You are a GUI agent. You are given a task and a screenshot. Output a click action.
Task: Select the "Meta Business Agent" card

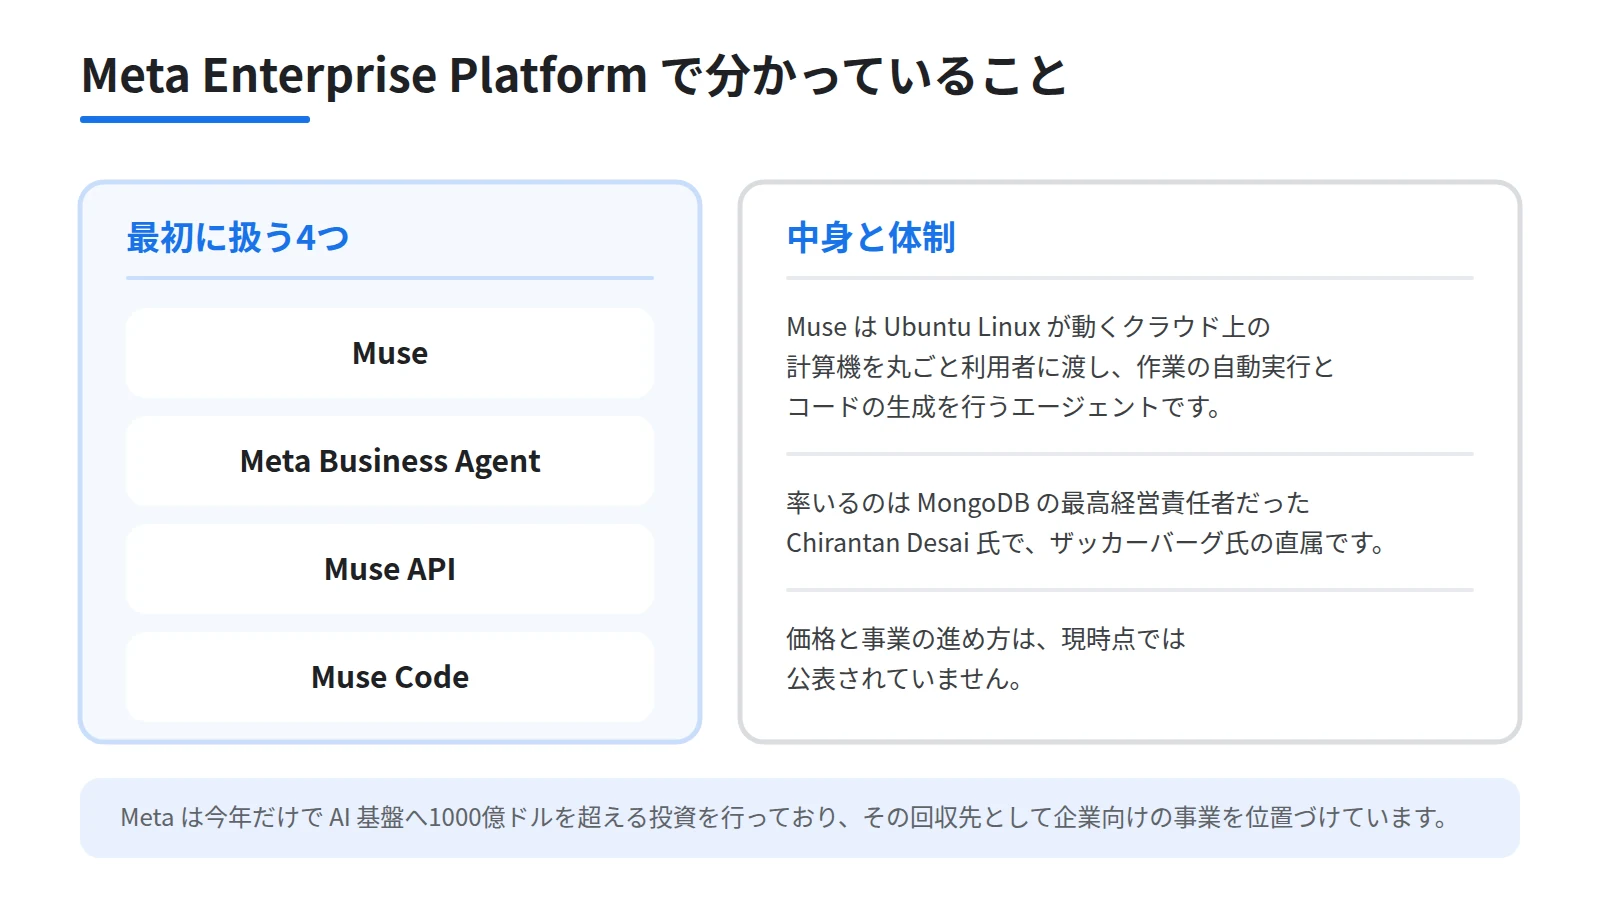click(390, 461)
